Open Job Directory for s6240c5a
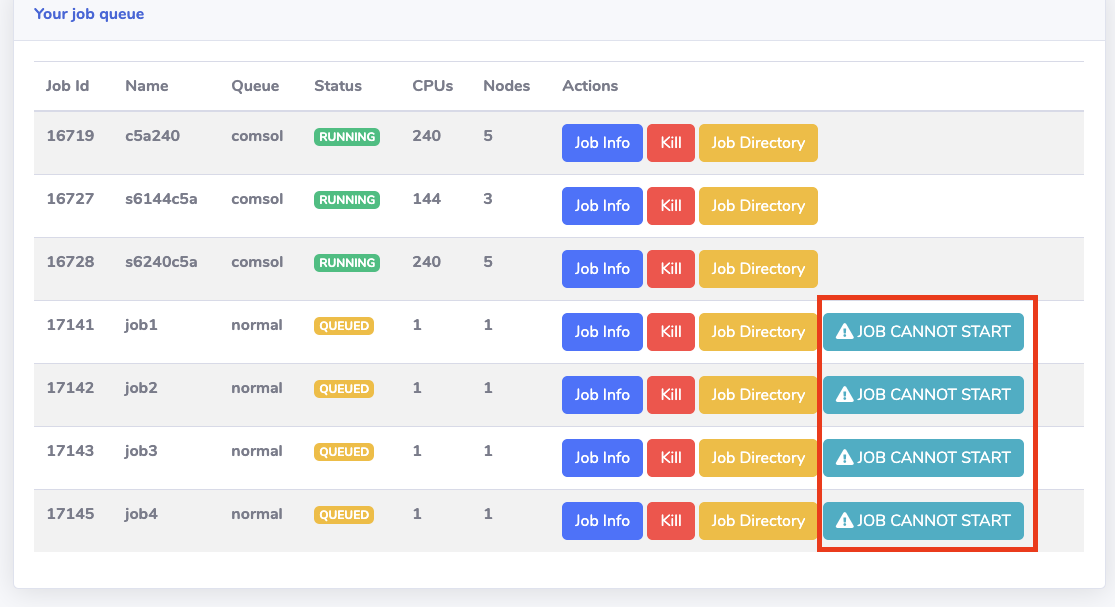 pos(758,269)
